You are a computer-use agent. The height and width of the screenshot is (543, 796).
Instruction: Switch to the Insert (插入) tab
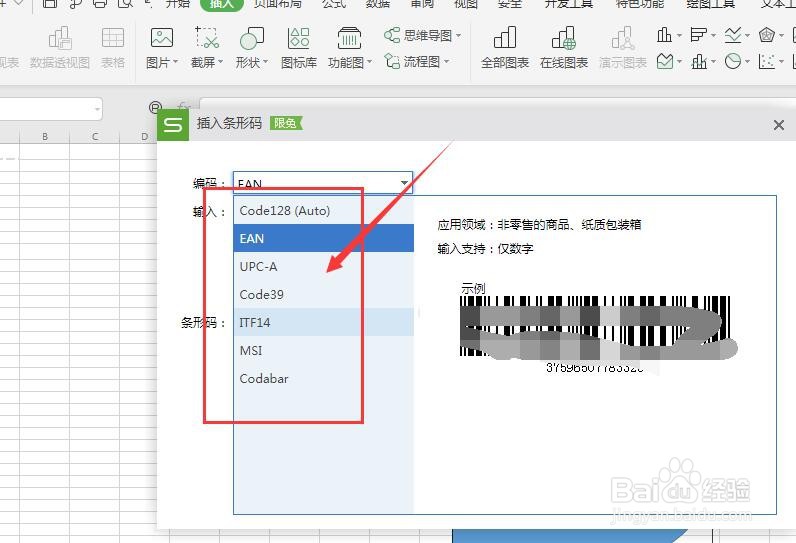pos(221,4)
